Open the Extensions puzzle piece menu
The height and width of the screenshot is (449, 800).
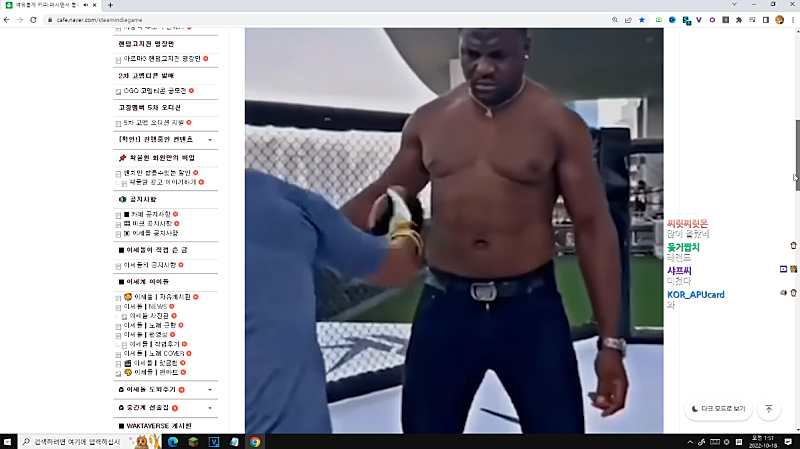coord(739,20)
